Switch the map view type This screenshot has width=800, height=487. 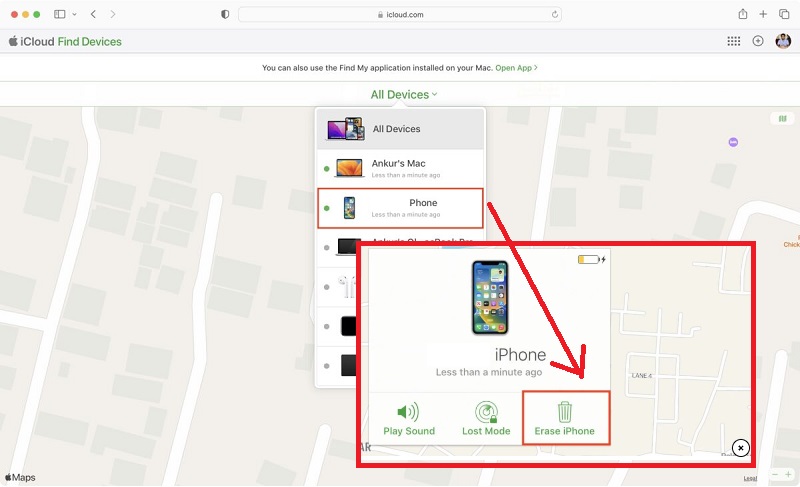click(782, 118)
